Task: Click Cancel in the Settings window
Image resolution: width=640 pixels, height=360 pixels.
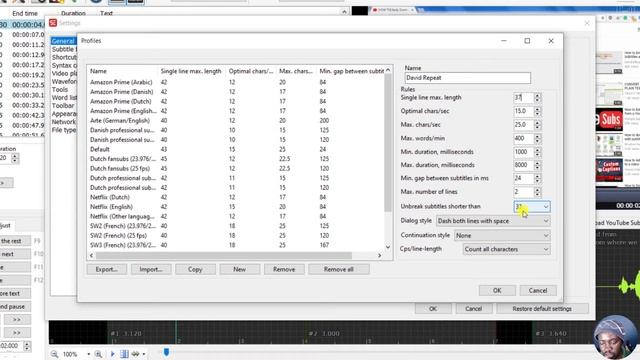Action: [474, 309]
